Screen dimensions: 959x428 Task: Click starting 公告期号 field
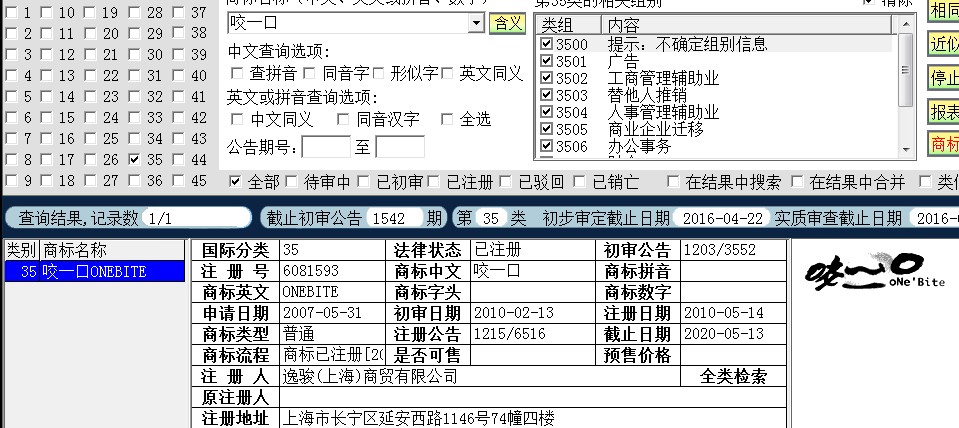(x=326, y=147)
